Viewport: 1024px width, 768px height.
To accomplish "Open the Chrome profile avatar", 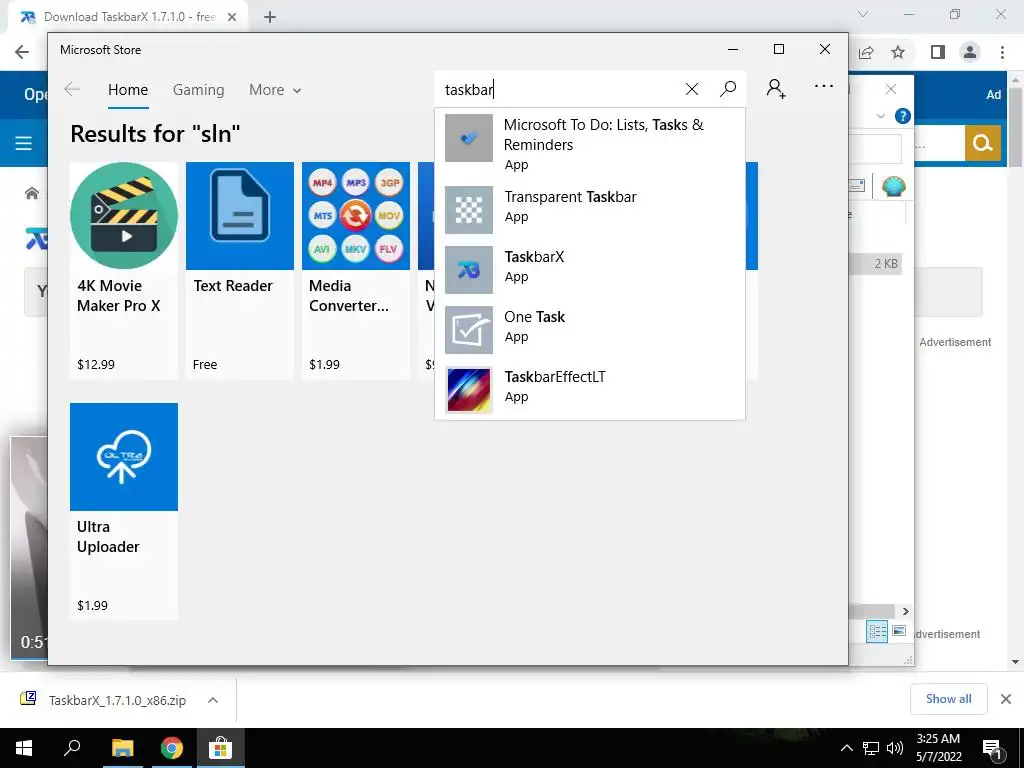I will pyautogui.click(x=970, y=52).
